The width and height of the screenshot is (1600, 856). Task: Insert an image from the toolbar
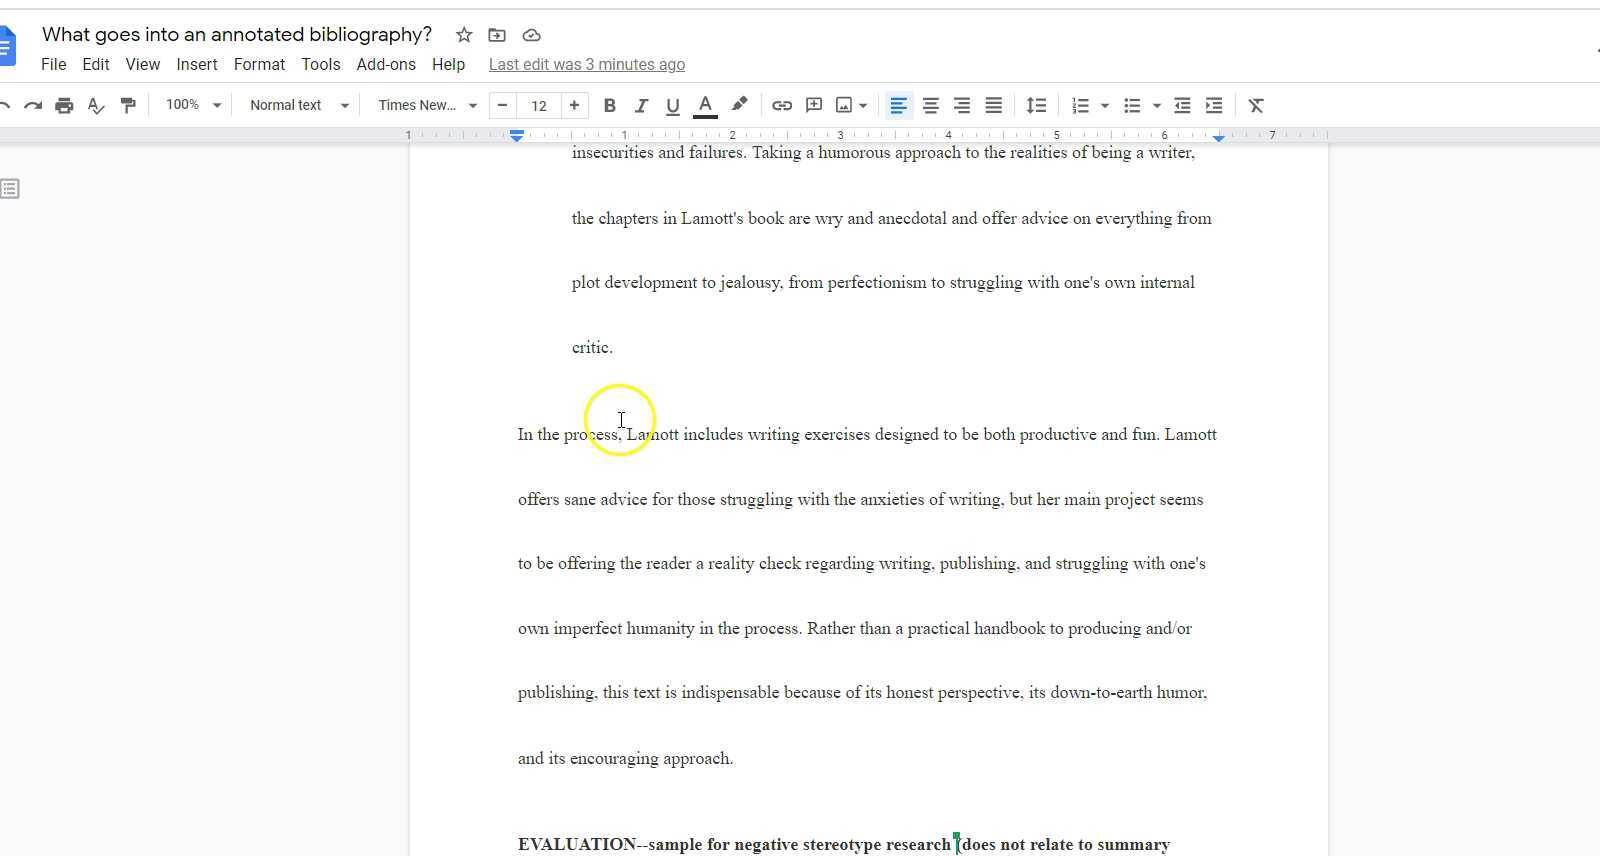844,105
